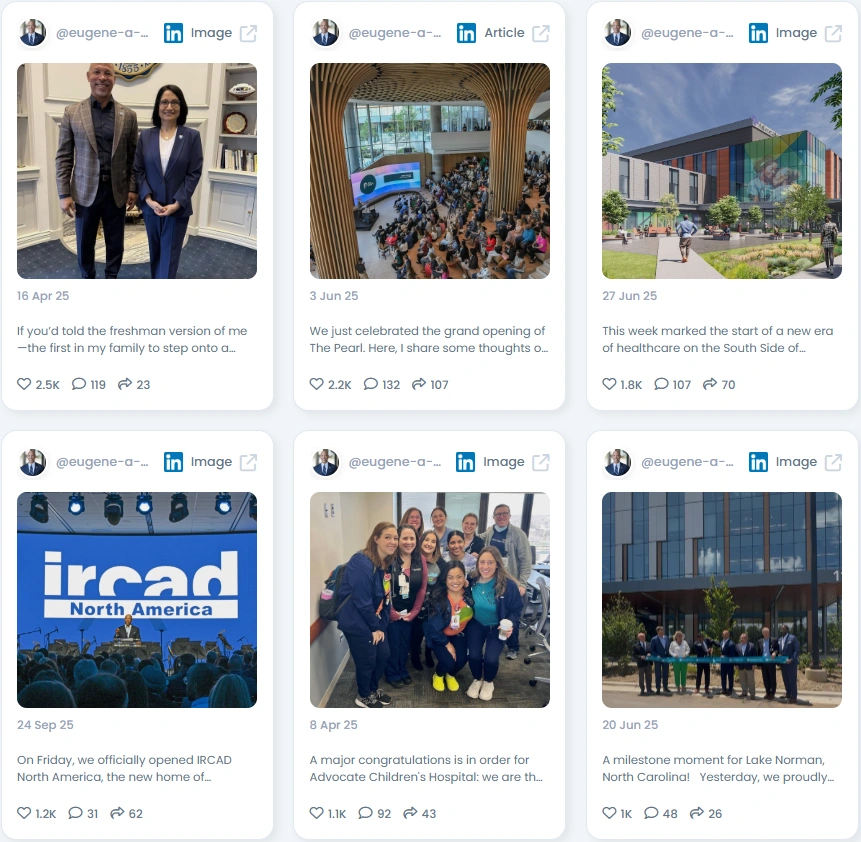Click the LinkedIn icon on IRCAD post card
861x842 pixels.
click(174, 462)
